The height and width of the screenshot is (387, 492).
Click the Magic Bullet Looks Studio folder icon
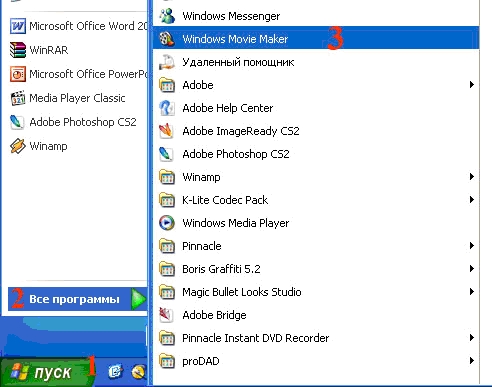pyautogui.click(x=167, y=292)
